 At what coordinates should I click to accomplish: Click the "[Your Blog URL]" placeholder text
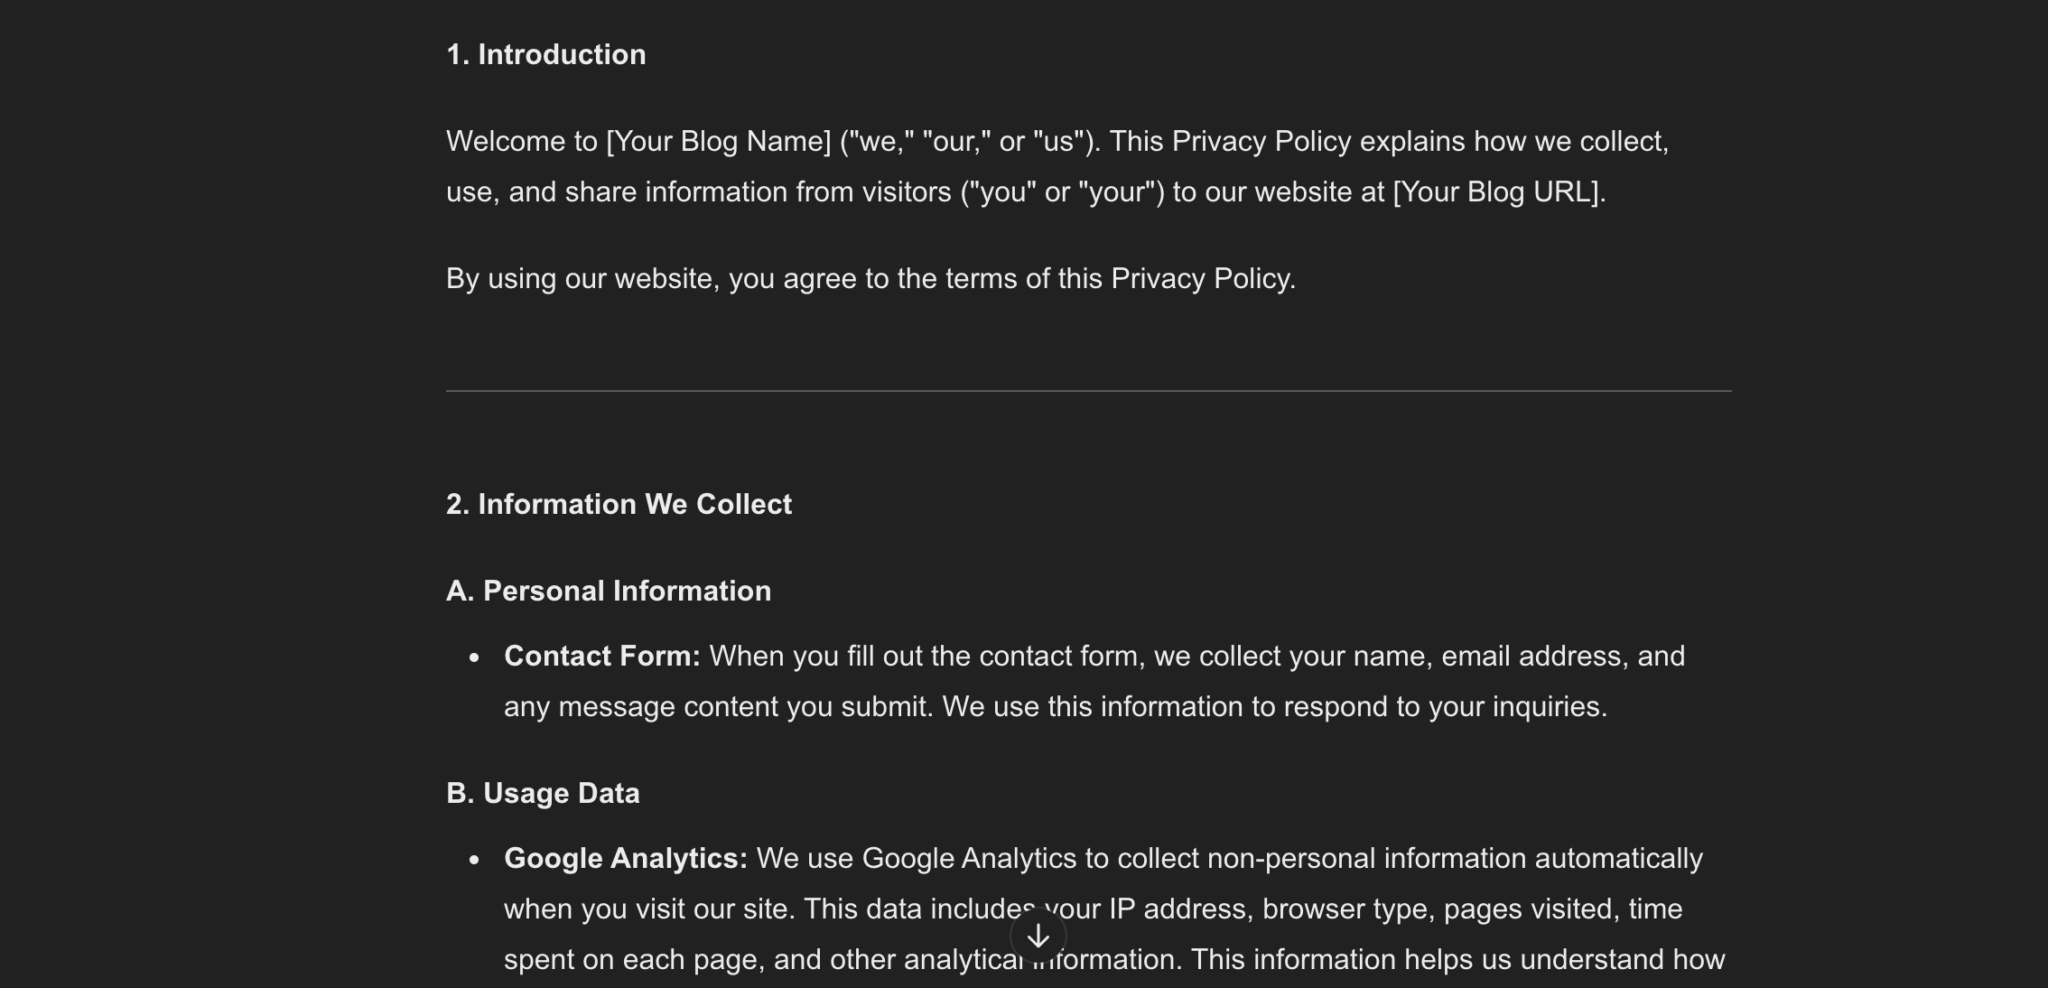1497,192
